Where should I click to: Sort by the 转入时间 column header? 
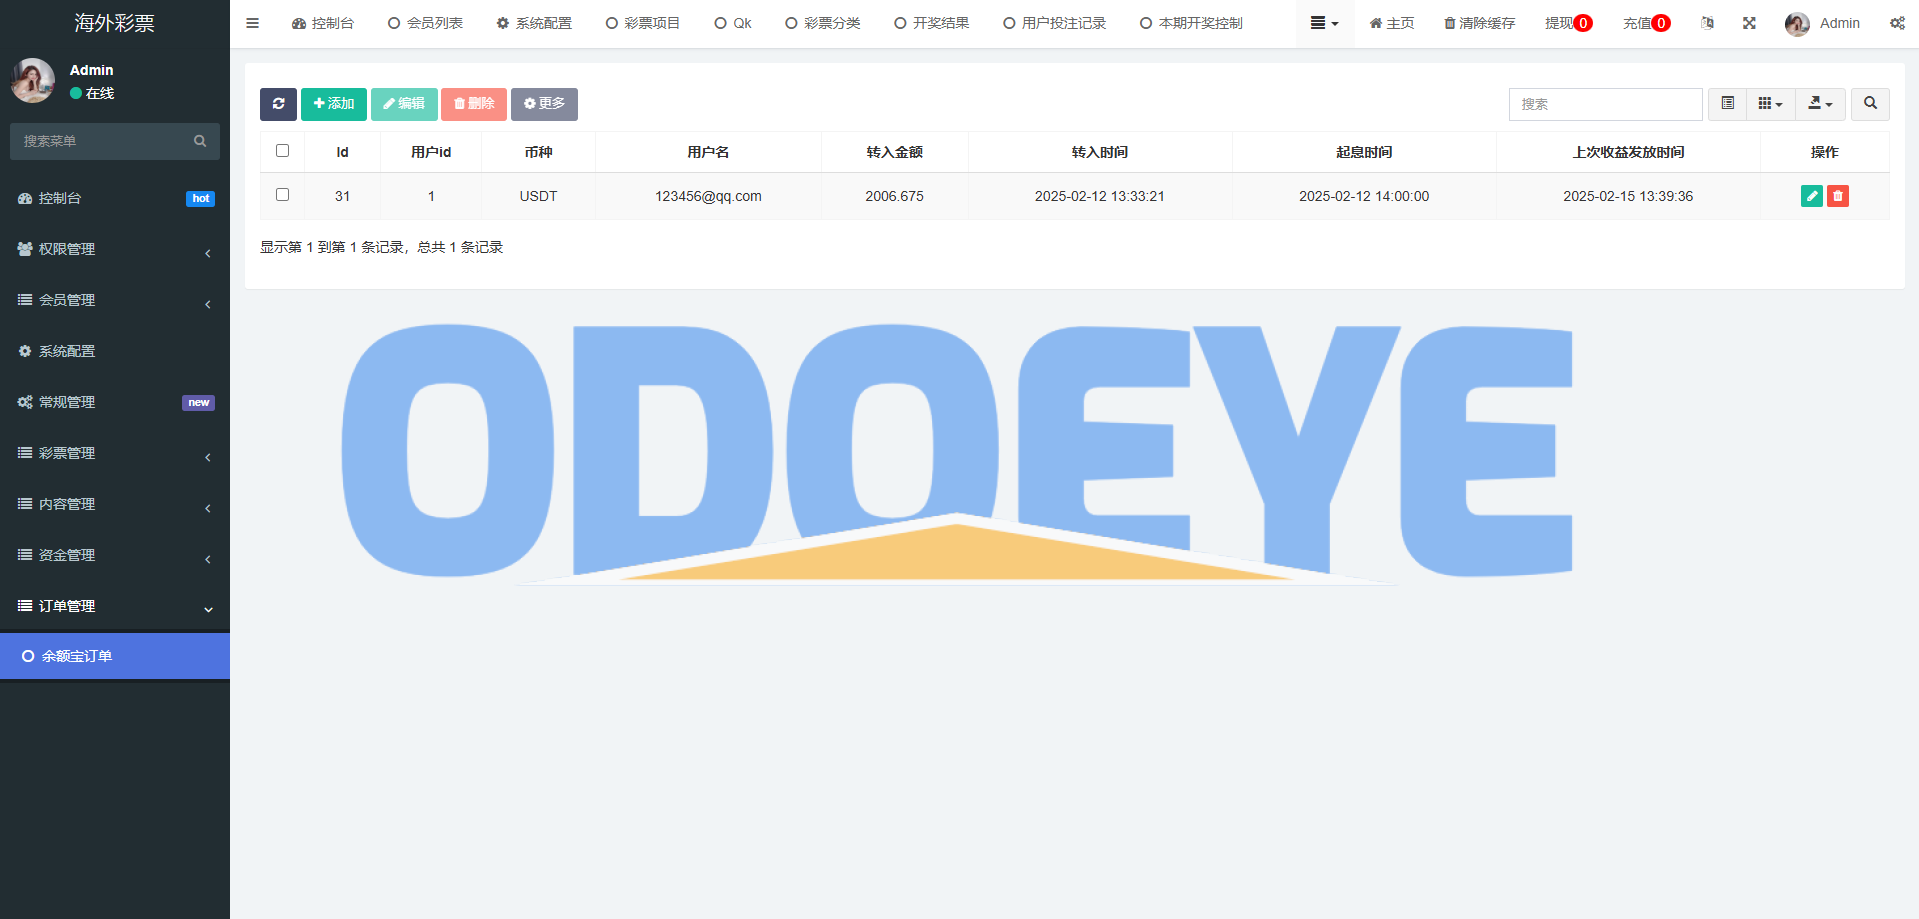click(1099, 152)
